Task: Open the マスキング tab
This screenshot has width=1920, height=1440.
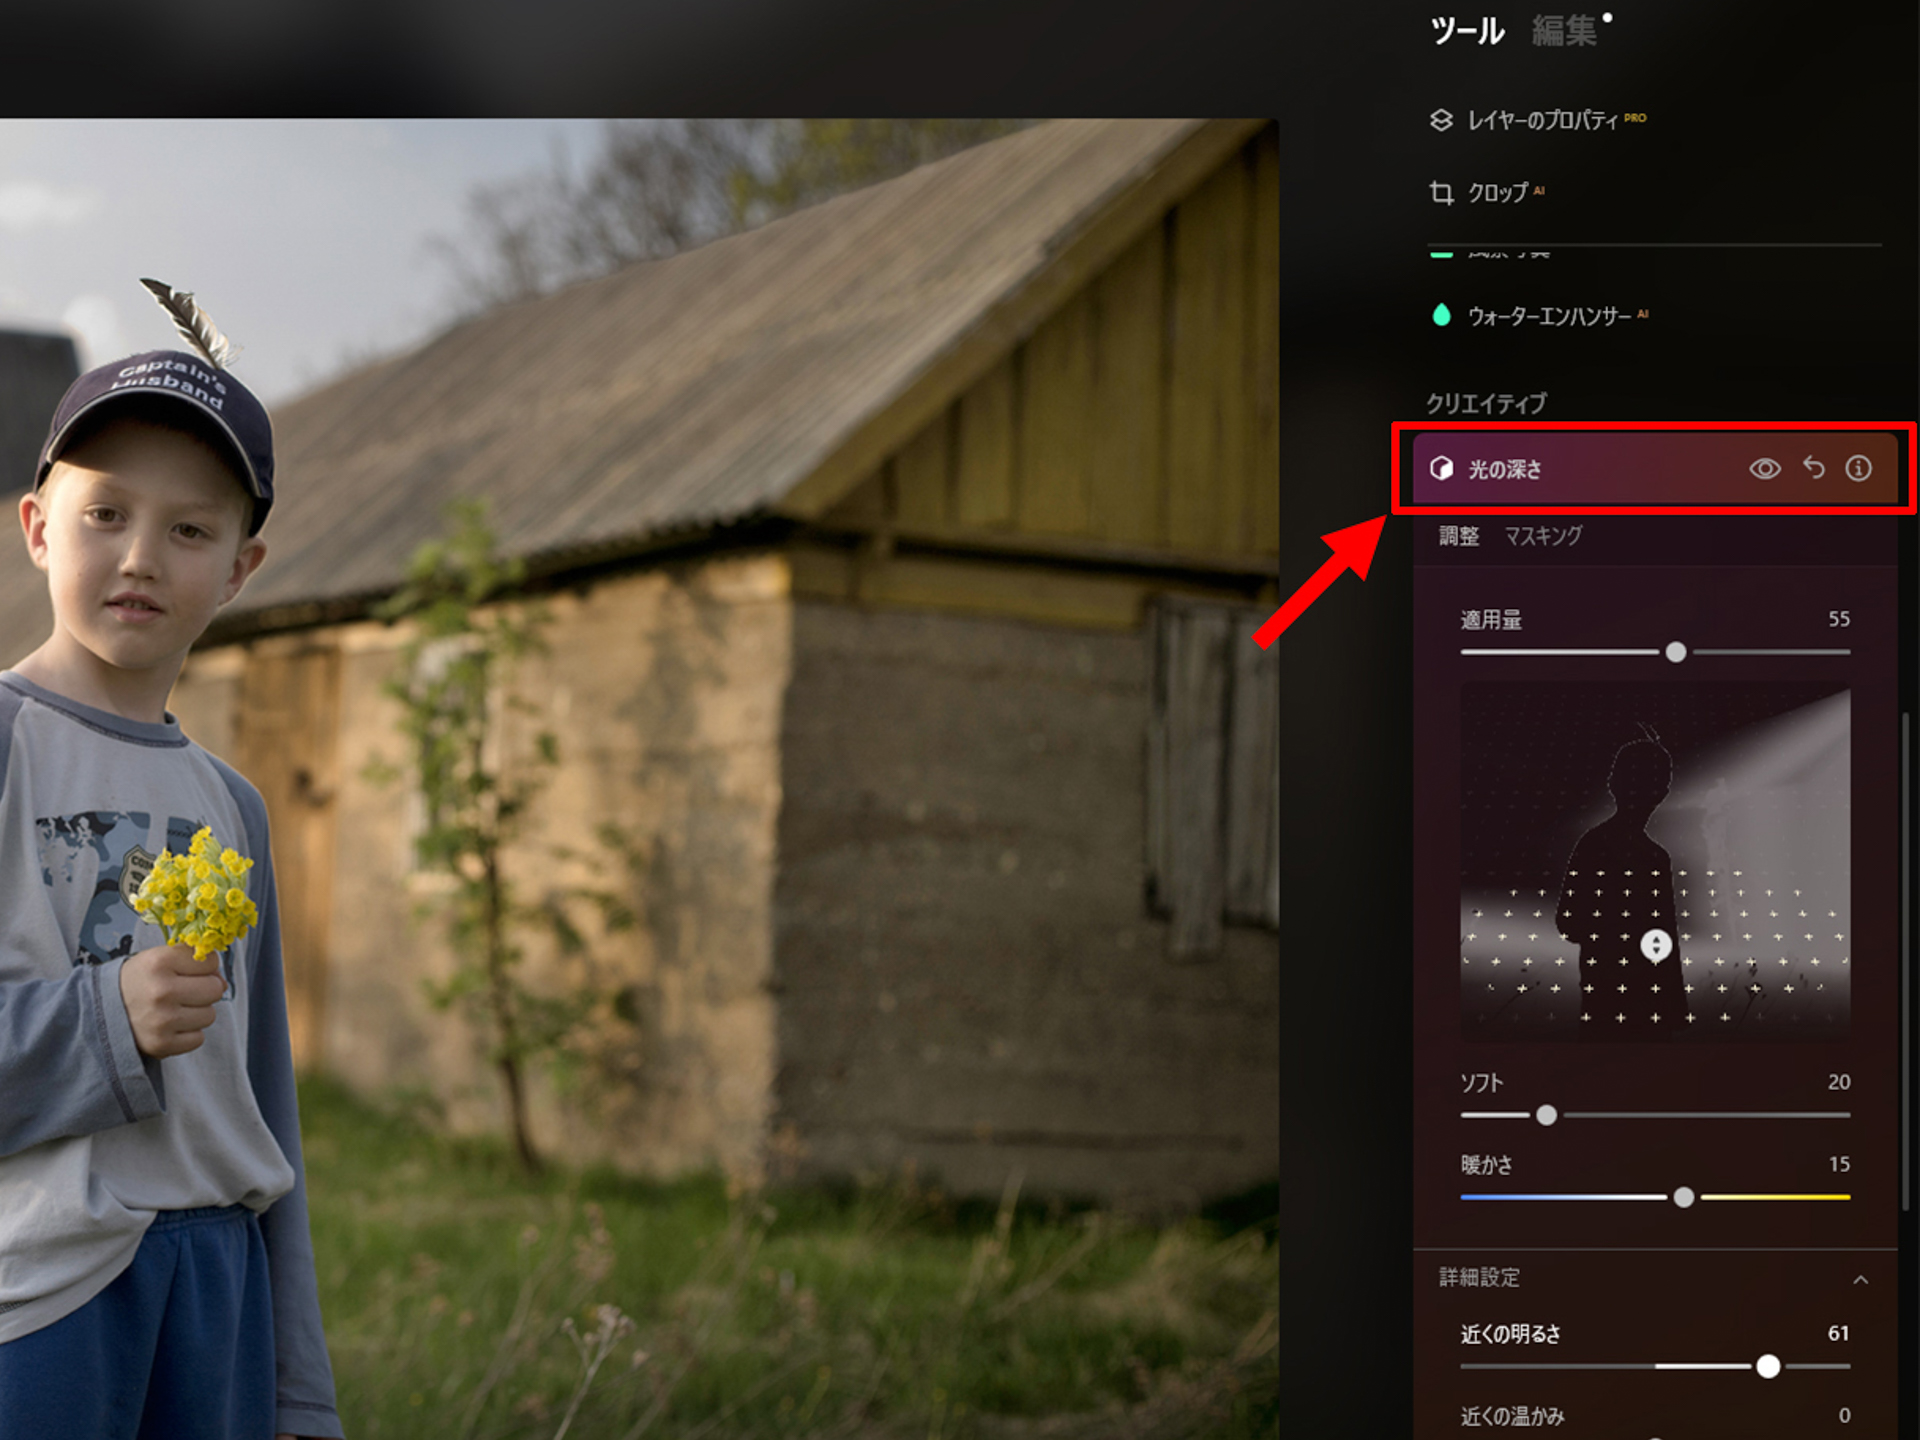Action: point(1543,536)
